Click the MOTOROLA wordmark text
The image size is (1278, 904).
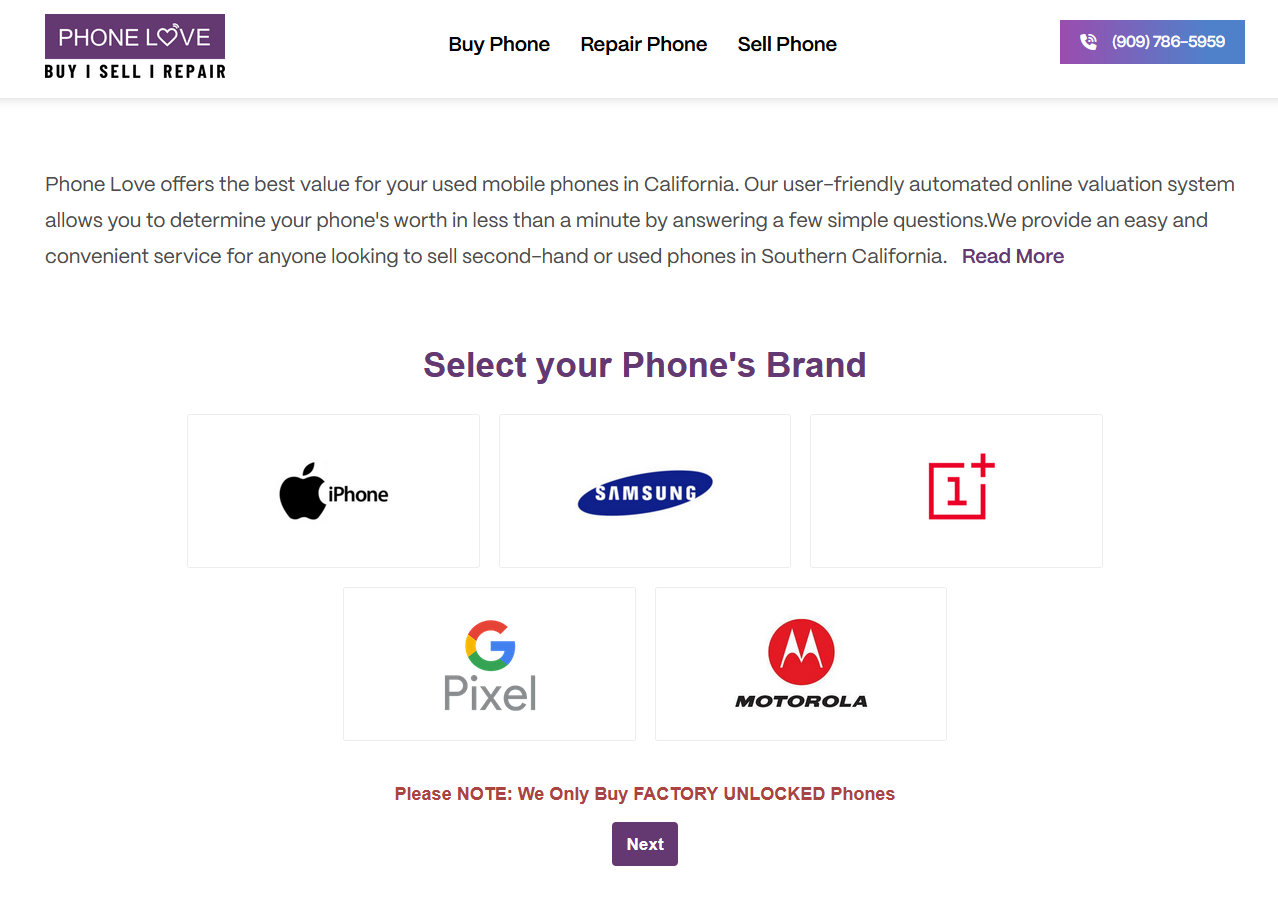[x=801, y=701]
